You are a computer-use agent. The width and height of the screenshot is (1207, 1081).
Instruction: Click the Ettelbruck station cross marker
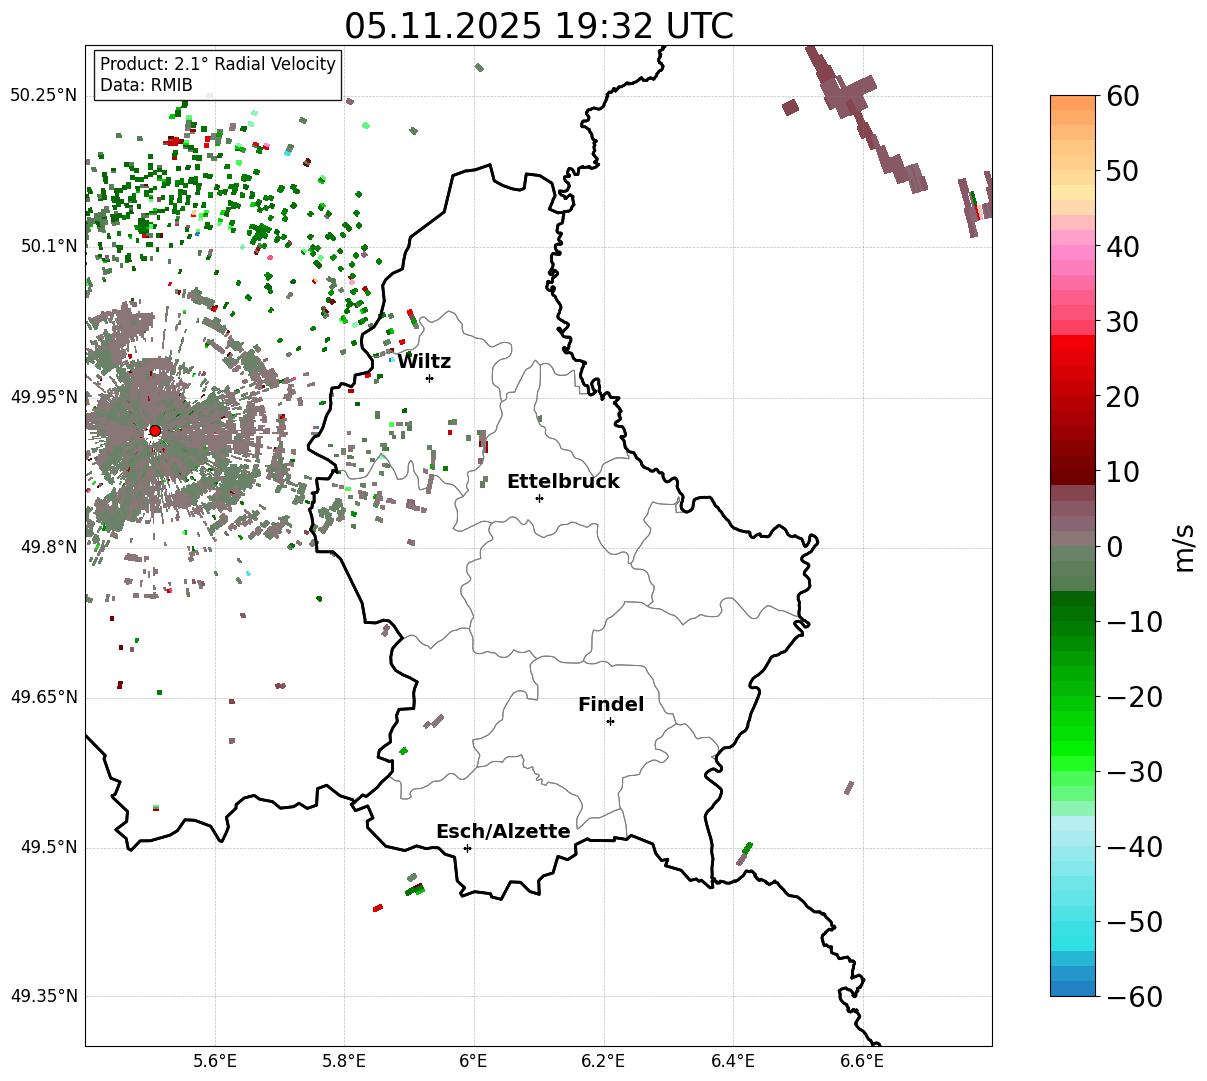click(540, 498)
